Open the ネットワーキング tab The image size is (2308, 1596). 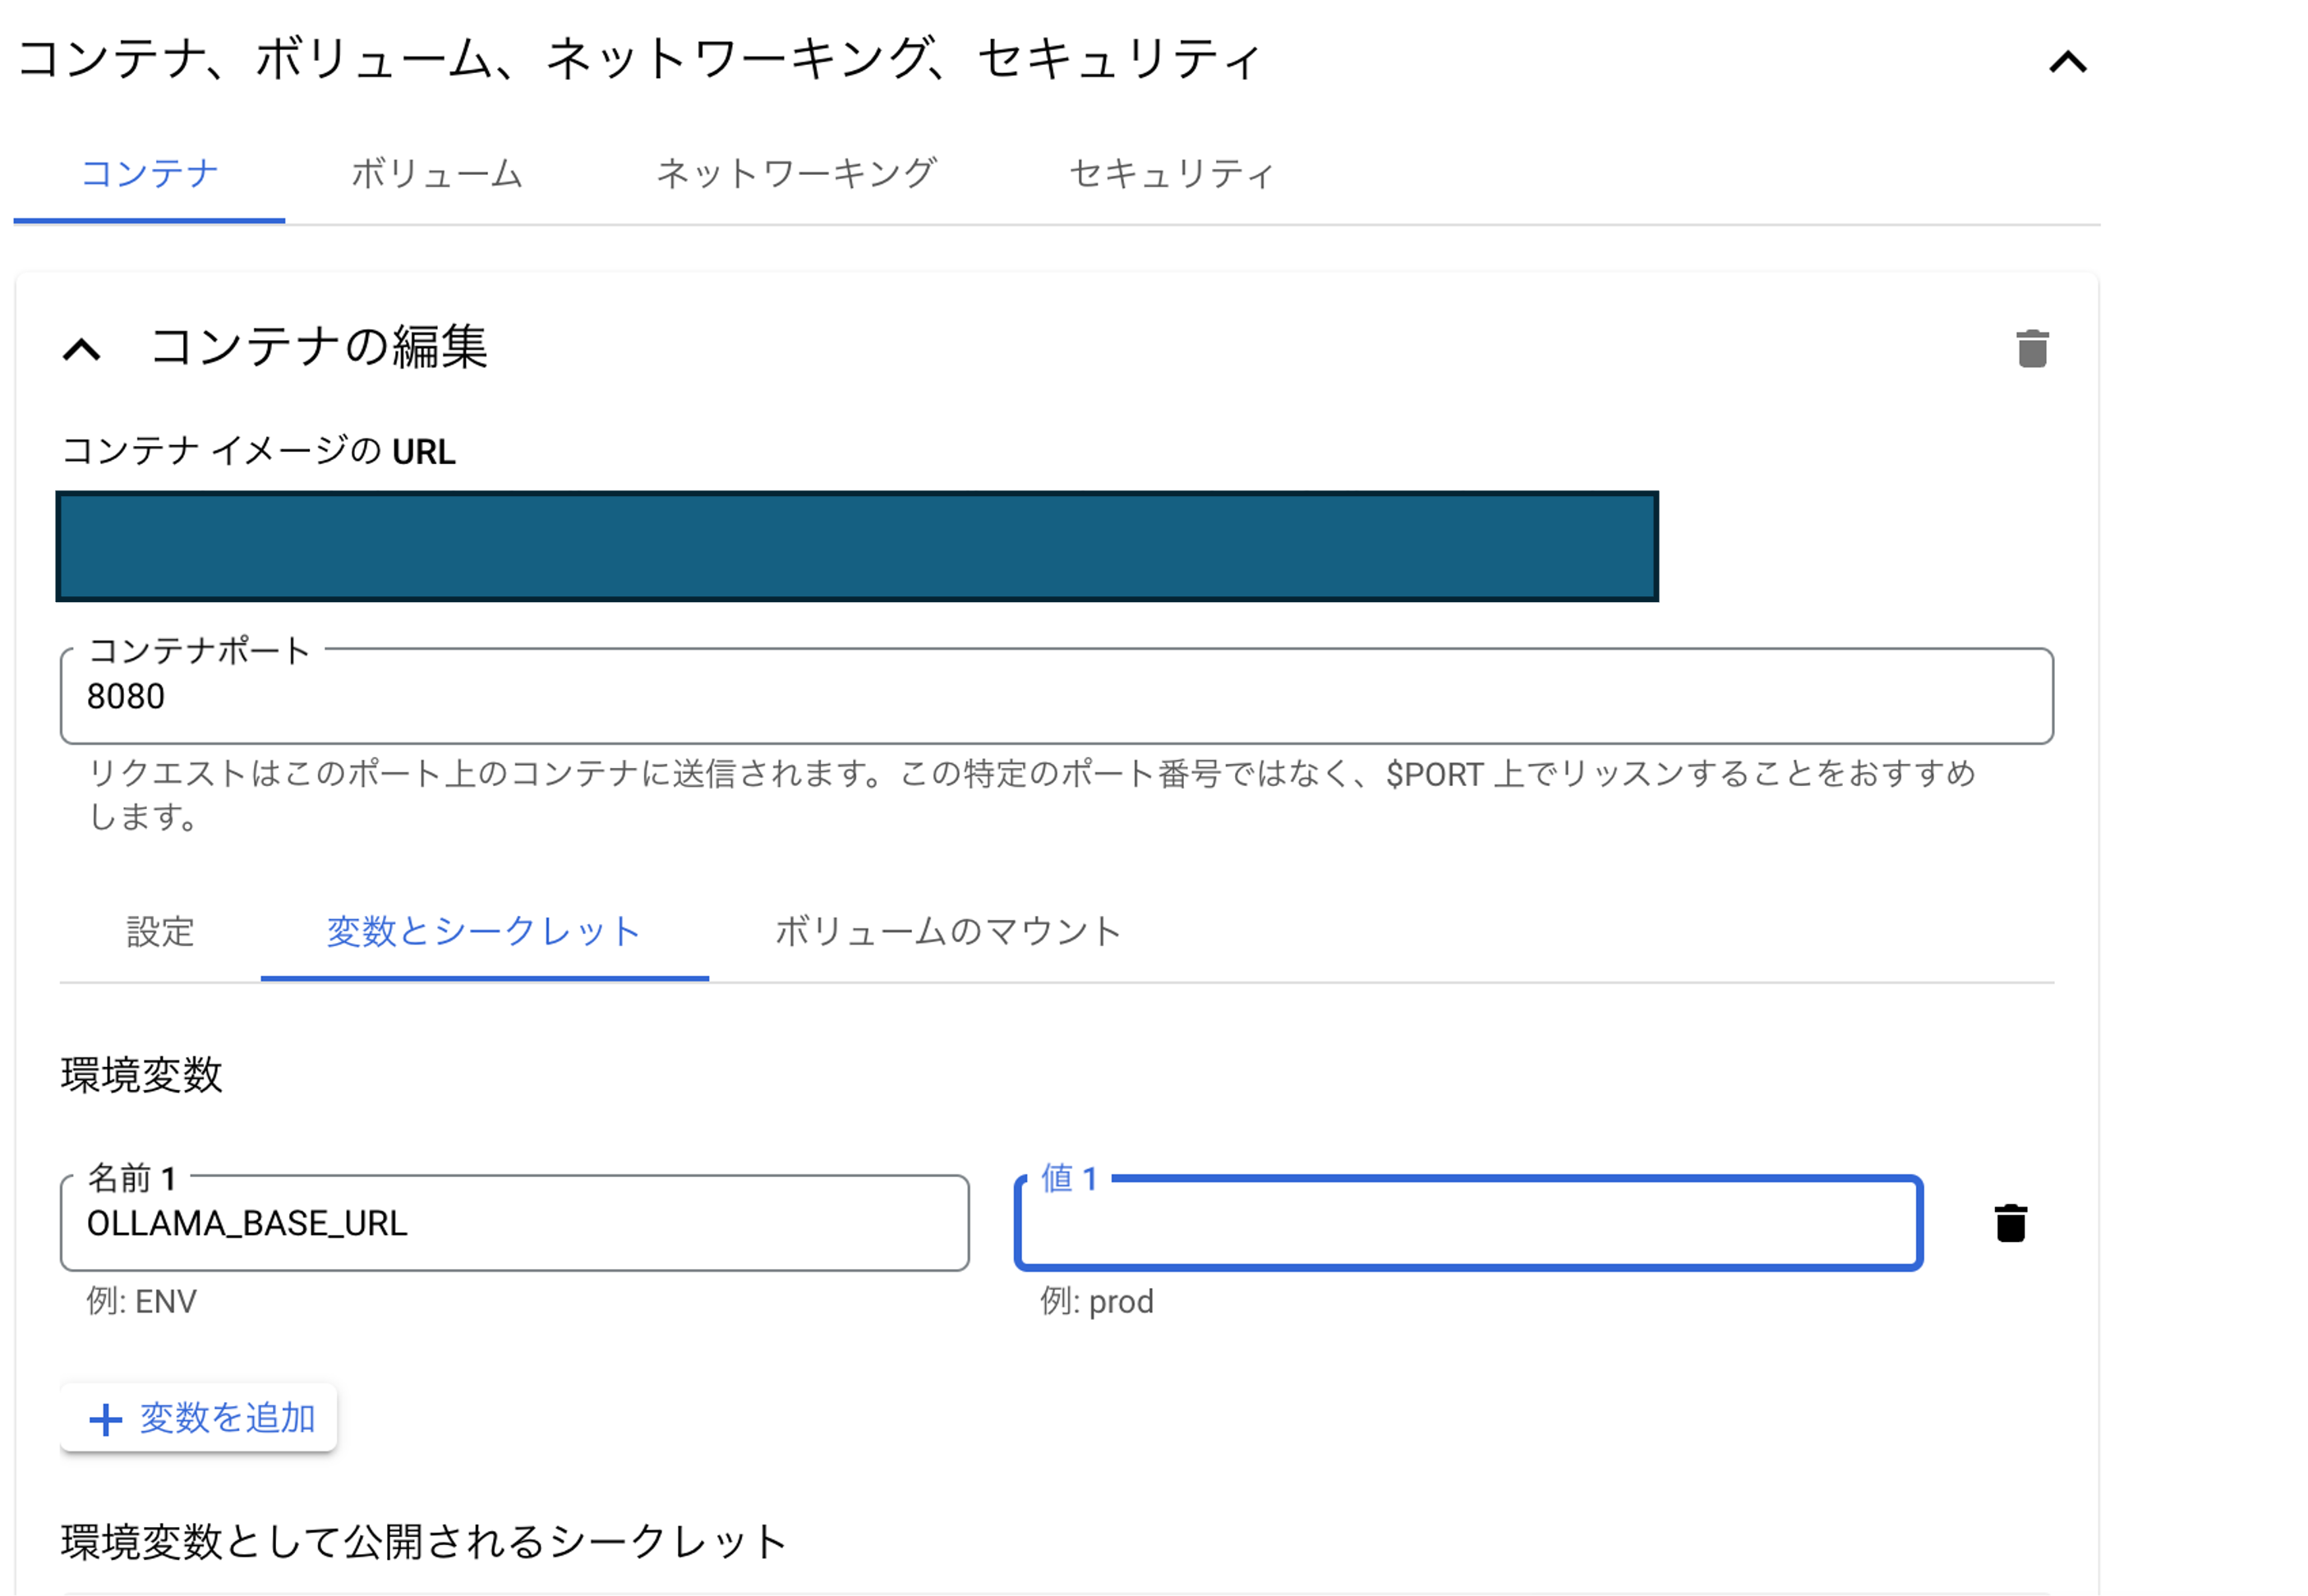tap(797, 173)
